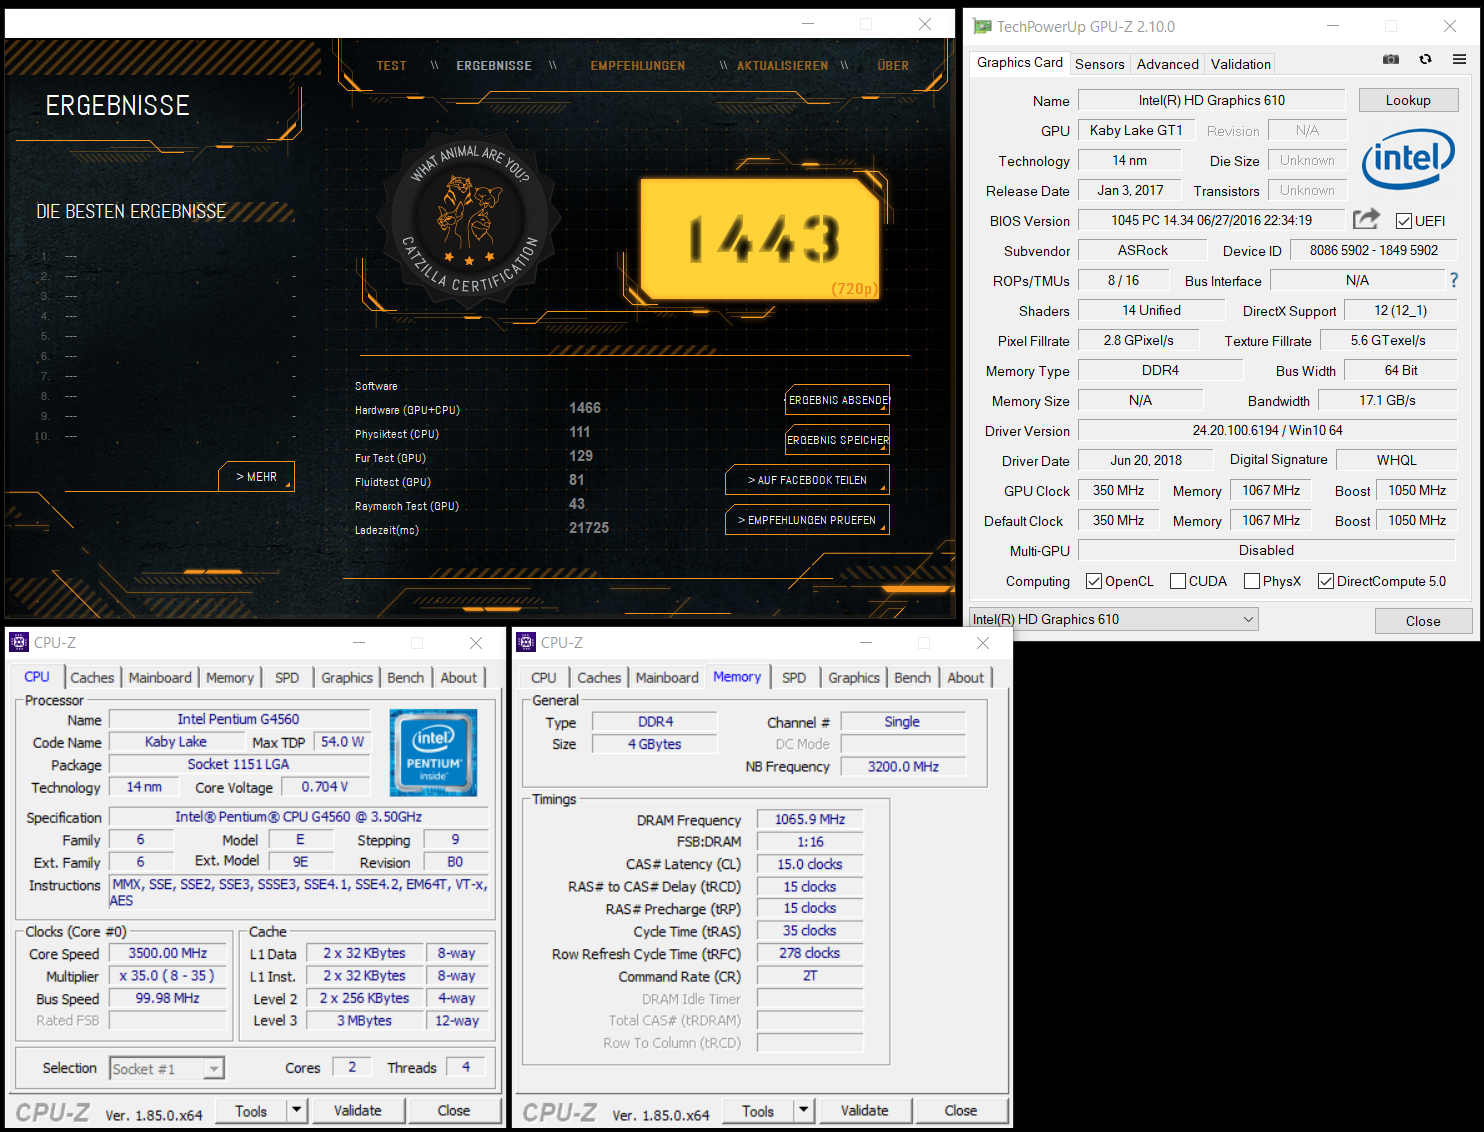Click Hardware (GPU+CPU) score 1466

click(x=585, y=408)
